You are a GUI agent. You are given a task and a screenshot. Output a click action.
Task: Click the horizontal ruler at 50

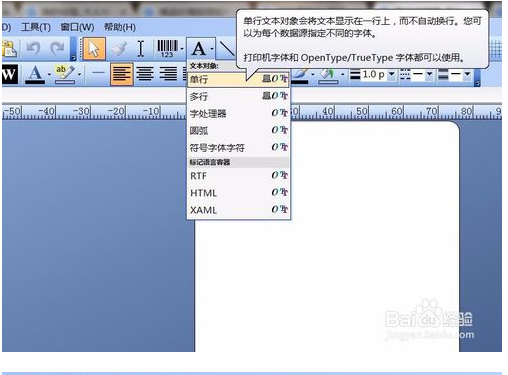click(x=362, y=112)
